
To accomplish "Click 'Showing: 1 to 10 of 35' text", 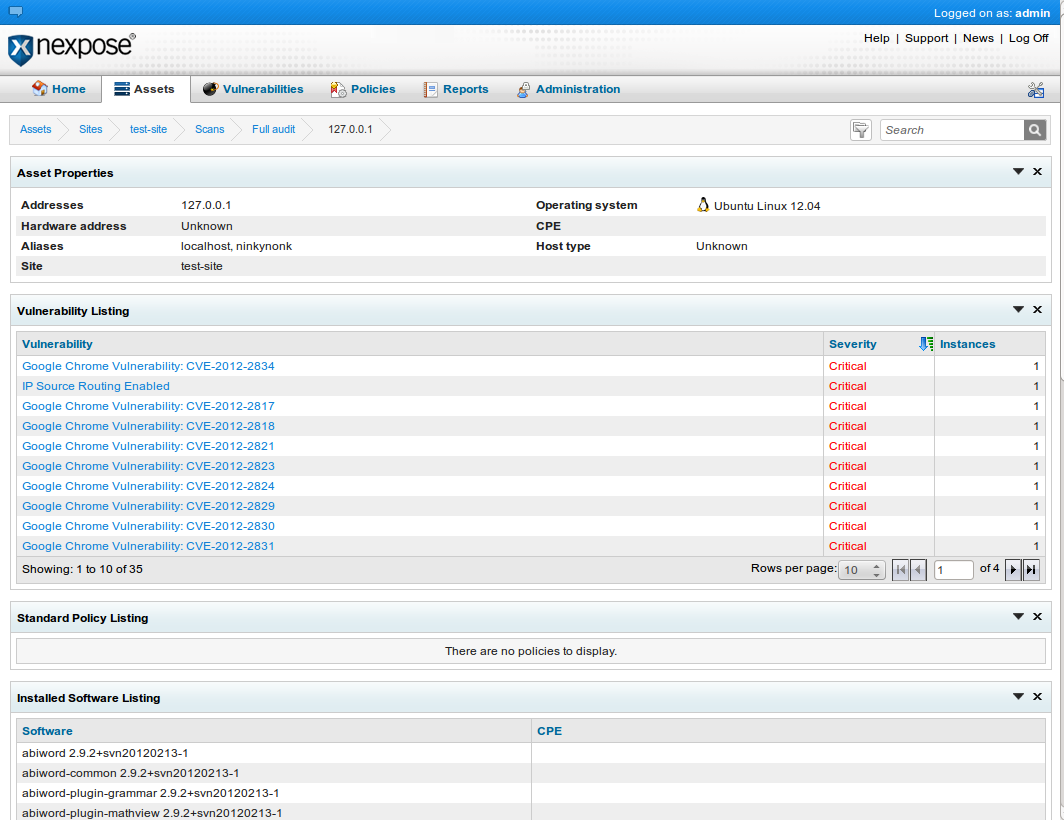I will point(82,569).
